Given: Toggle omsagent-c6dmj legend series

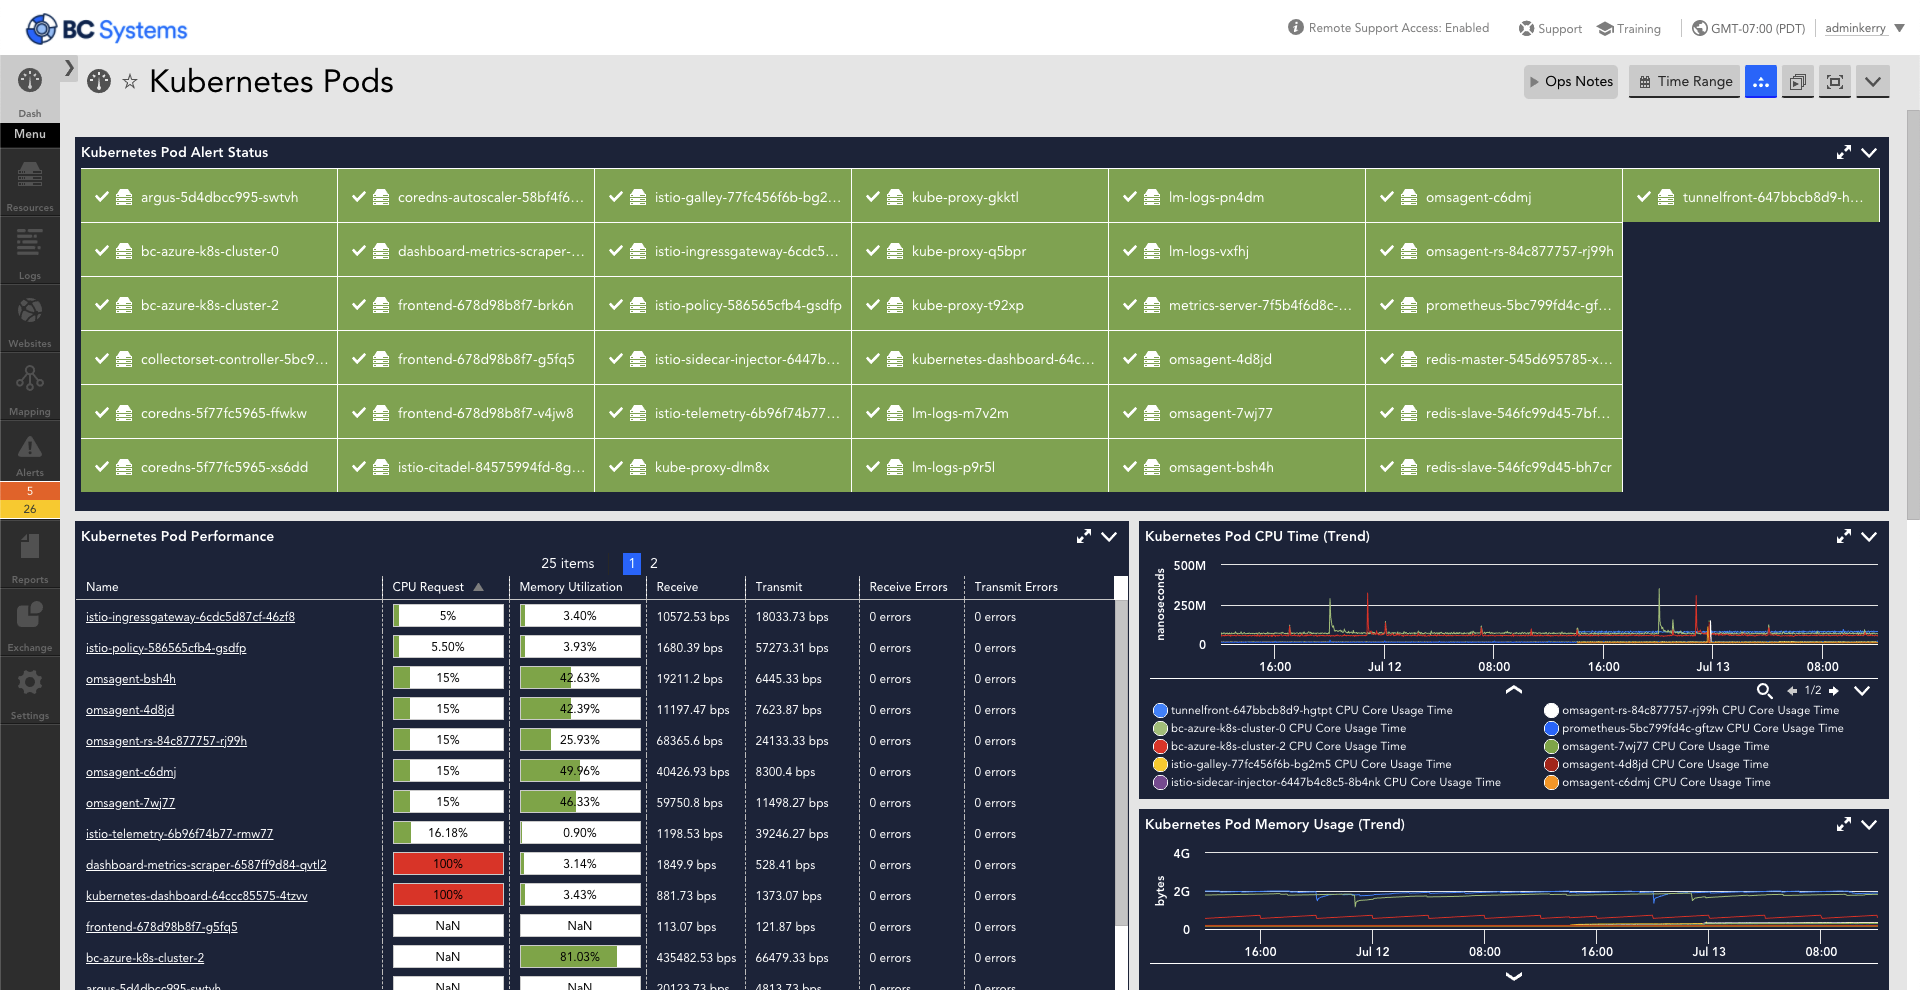Looking at the screenshot, I should coord(1658,782).
